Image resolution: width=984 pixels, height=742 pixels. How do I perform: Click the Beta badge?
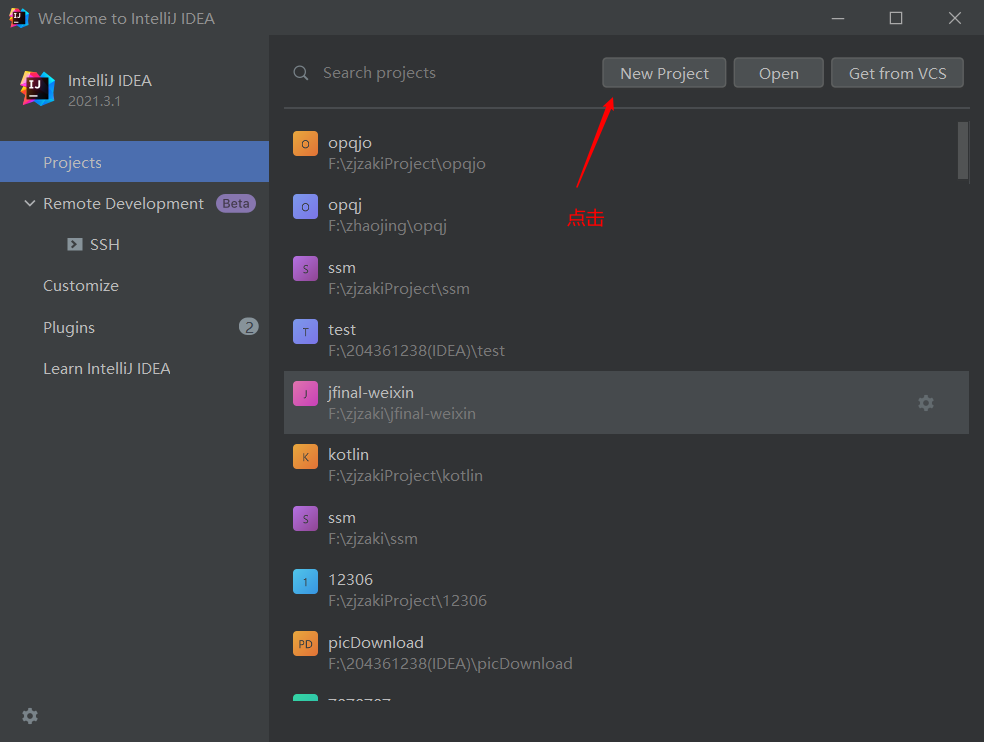[x=235, y=203]
